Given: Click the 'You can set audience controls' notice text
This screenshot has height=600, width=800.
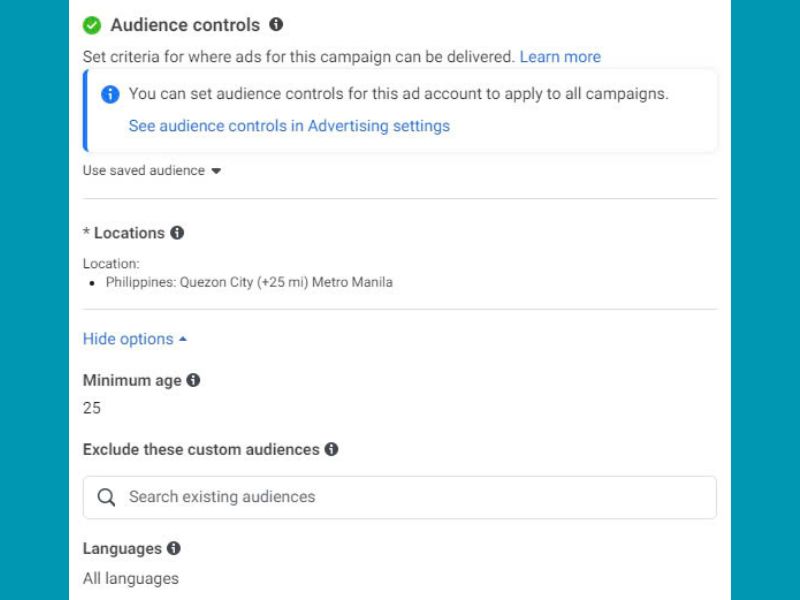Looking at the screenshot, I should pos(398,94).
